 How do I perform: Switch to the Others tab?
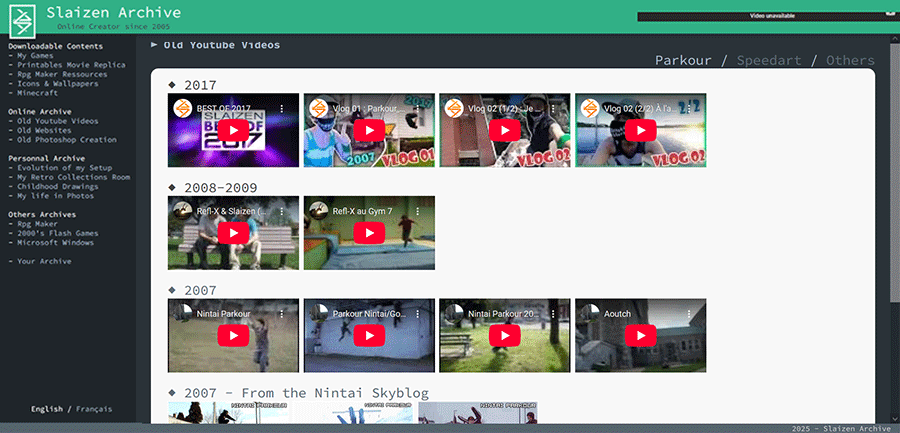(x=850, y=60)
